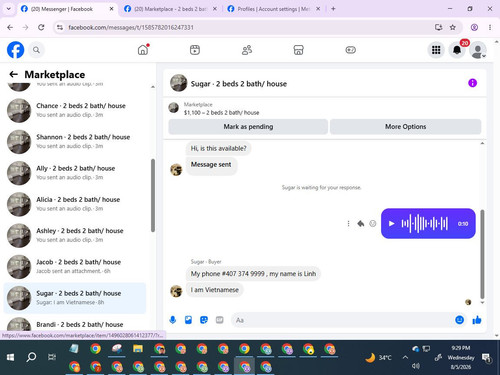Viewport: 500px width, 375px height.
Task: Open the Facebook search magnifier
Action: (36, 50)
